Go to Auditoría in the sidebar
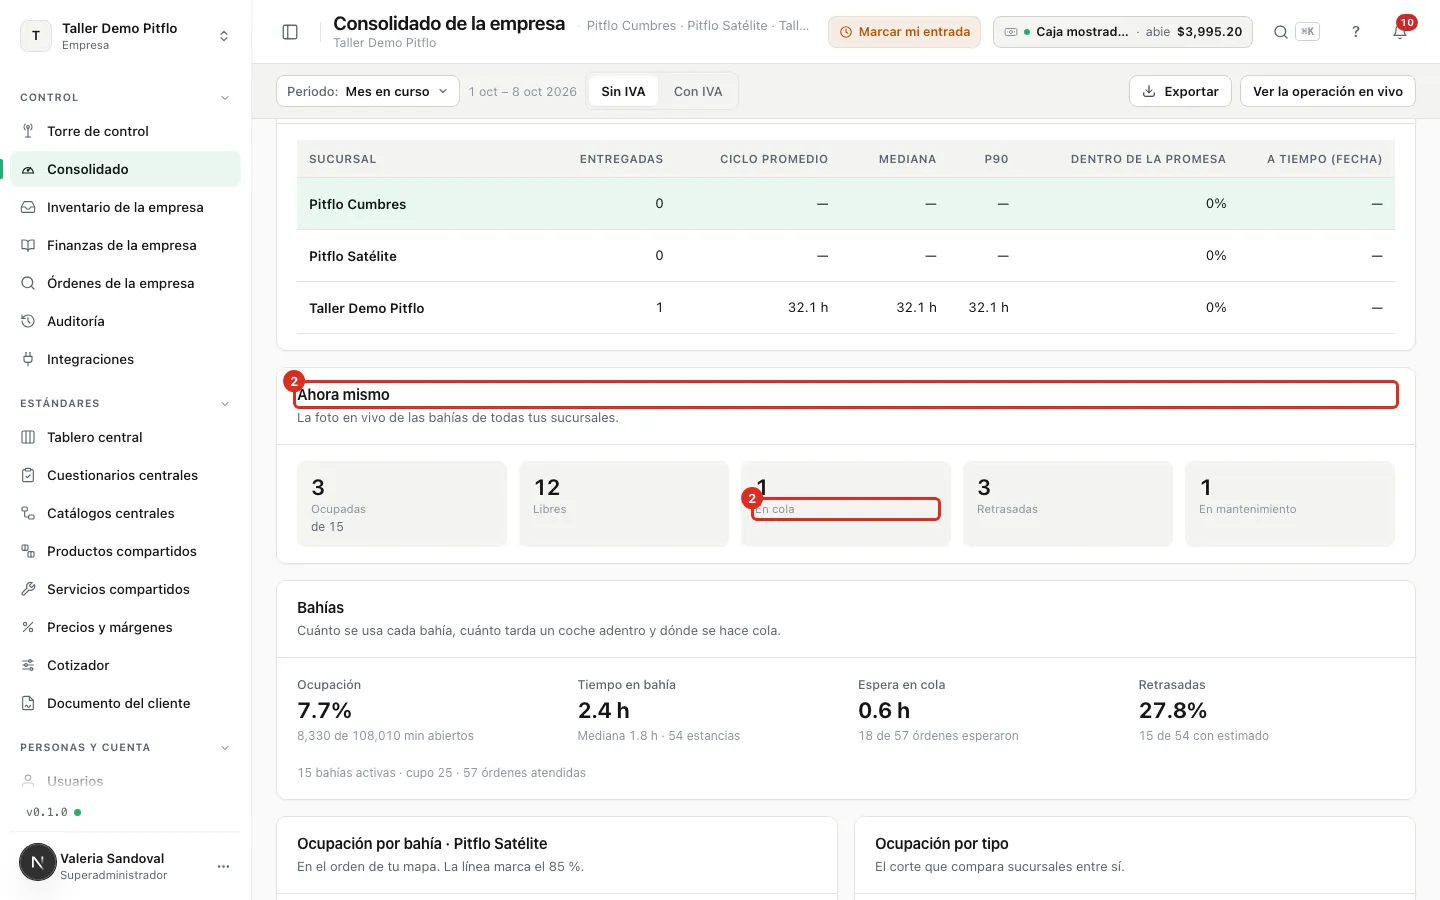The image size is (1440, 900). pyautogui.click(x=126, y=321)
